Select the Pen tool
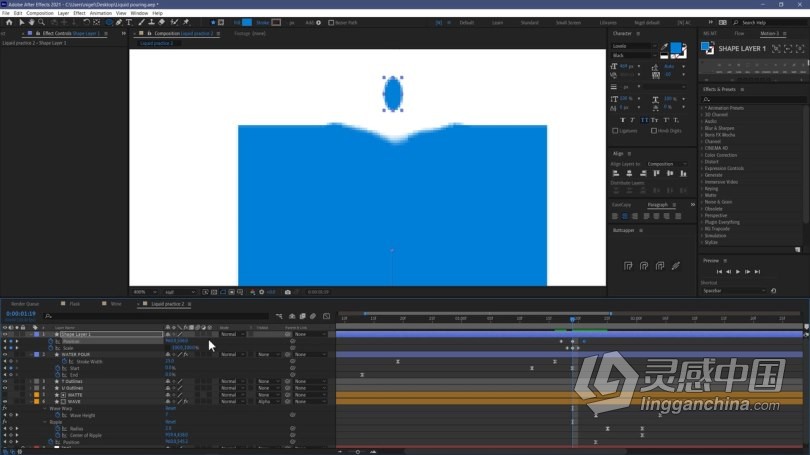The height and width of the screenshot is (455, 810). tap(119, 22)
